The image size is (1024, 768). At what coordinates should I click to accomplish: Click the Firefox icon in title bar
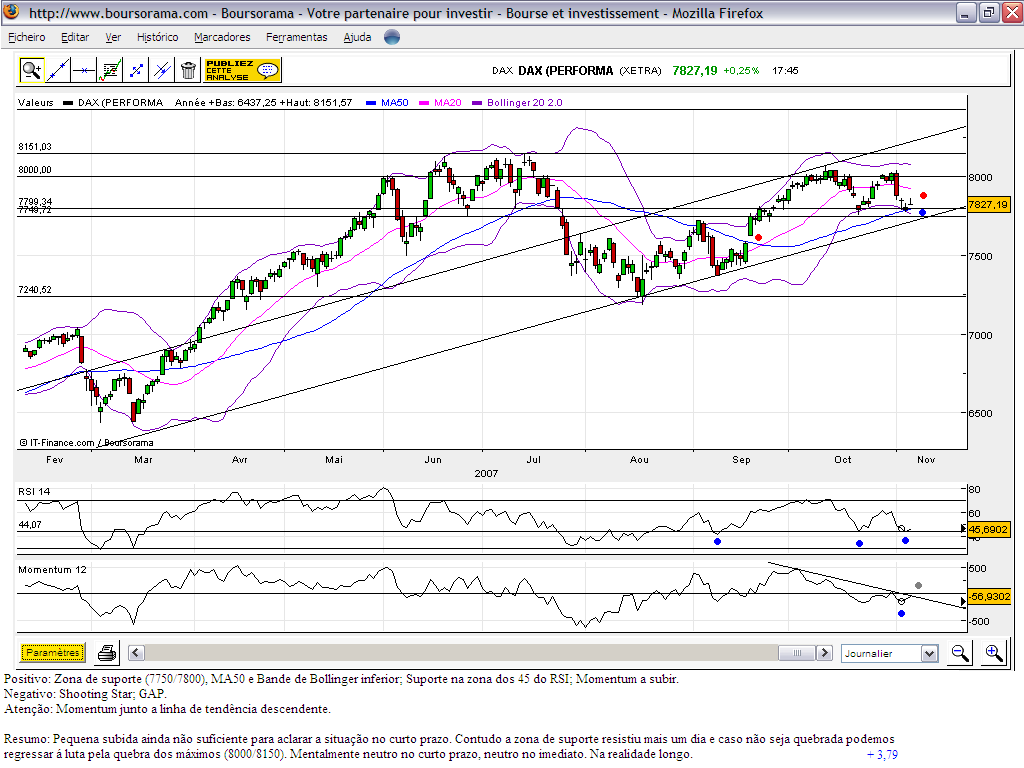pos(12,12)
